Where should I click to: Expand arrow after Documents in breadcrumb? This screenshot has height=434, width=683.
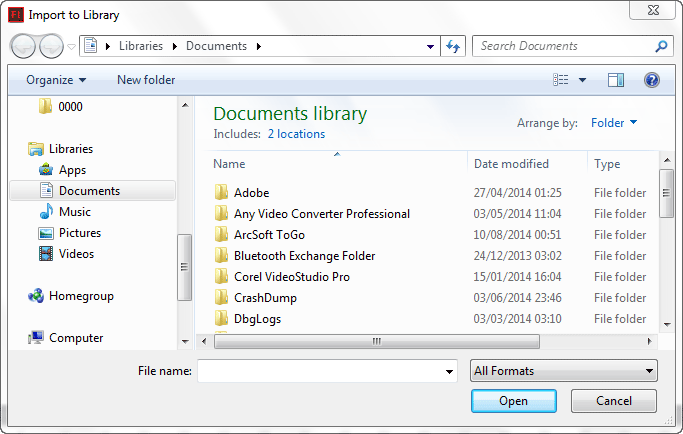tap(259, 46)
